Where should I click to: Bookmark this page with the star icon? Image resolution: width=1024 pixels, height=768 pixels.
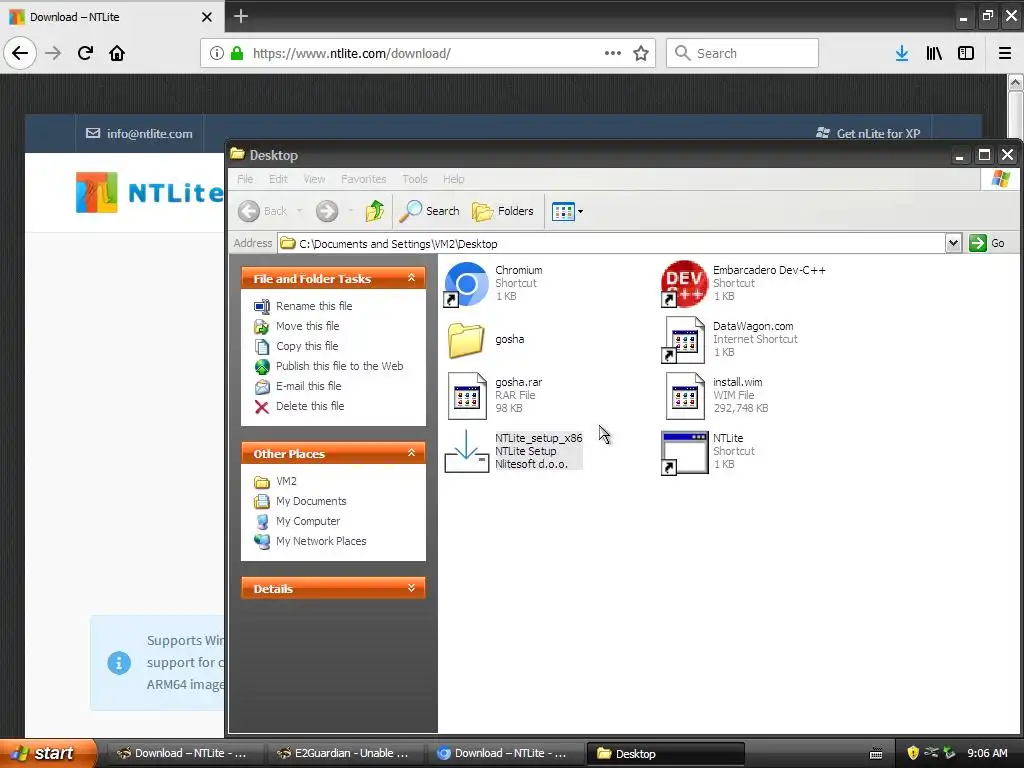click(641, 53)
